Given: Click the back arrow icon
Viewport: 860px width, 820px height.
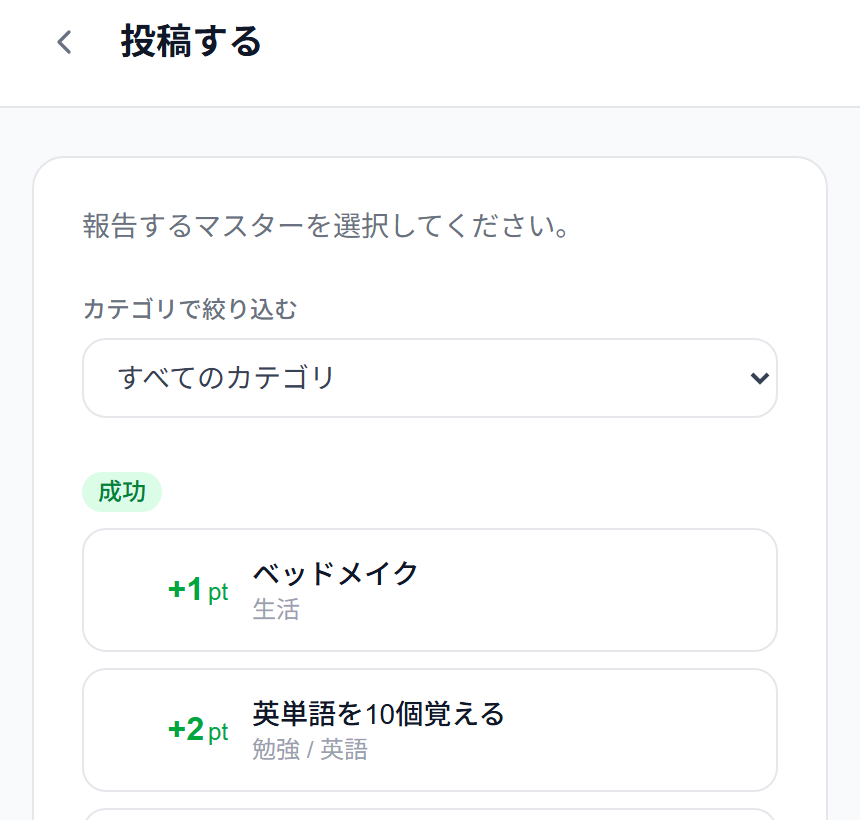Looking at the screenshot, I should click(x=63, y=43).
